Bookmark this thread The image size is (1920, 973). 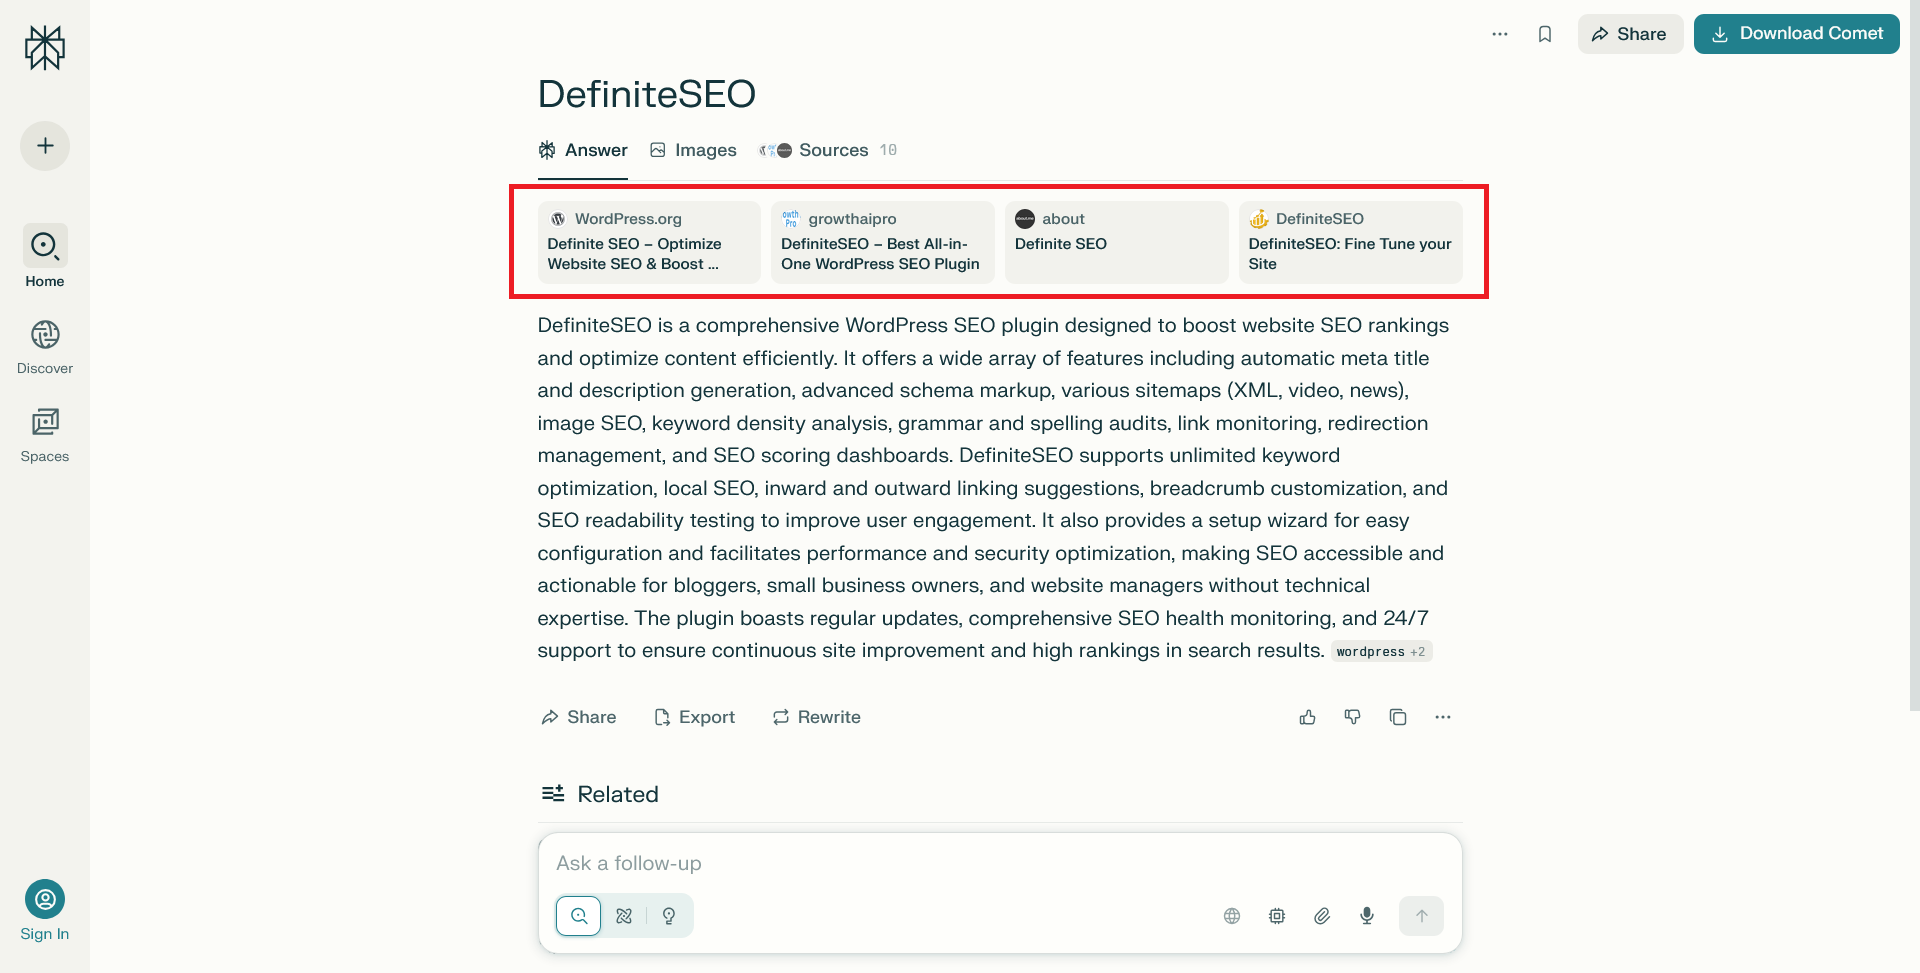[x=1545, y=34]
